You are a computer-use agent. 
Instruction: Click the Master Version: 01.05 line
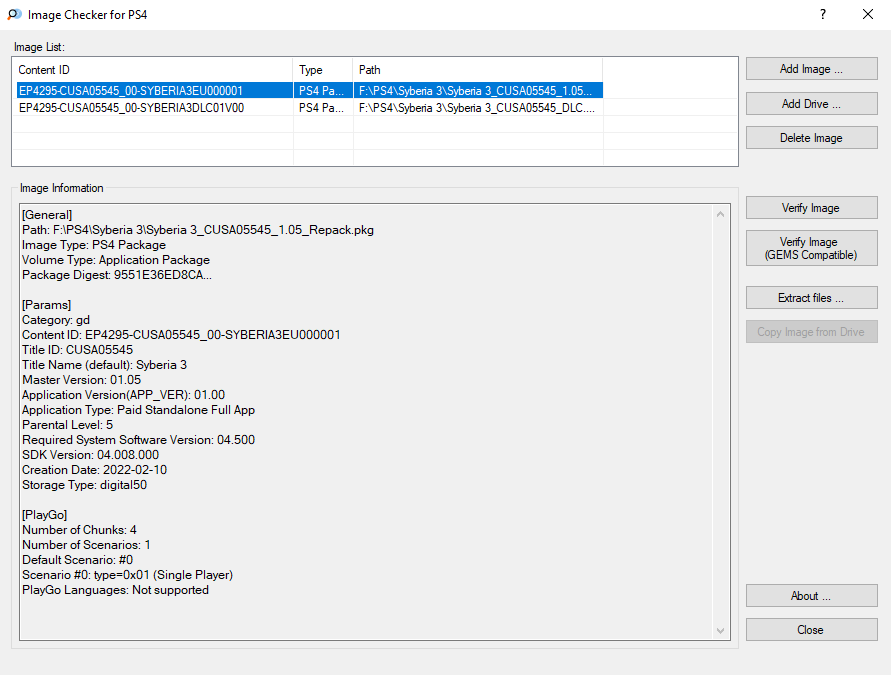click(x=81, y=380)
